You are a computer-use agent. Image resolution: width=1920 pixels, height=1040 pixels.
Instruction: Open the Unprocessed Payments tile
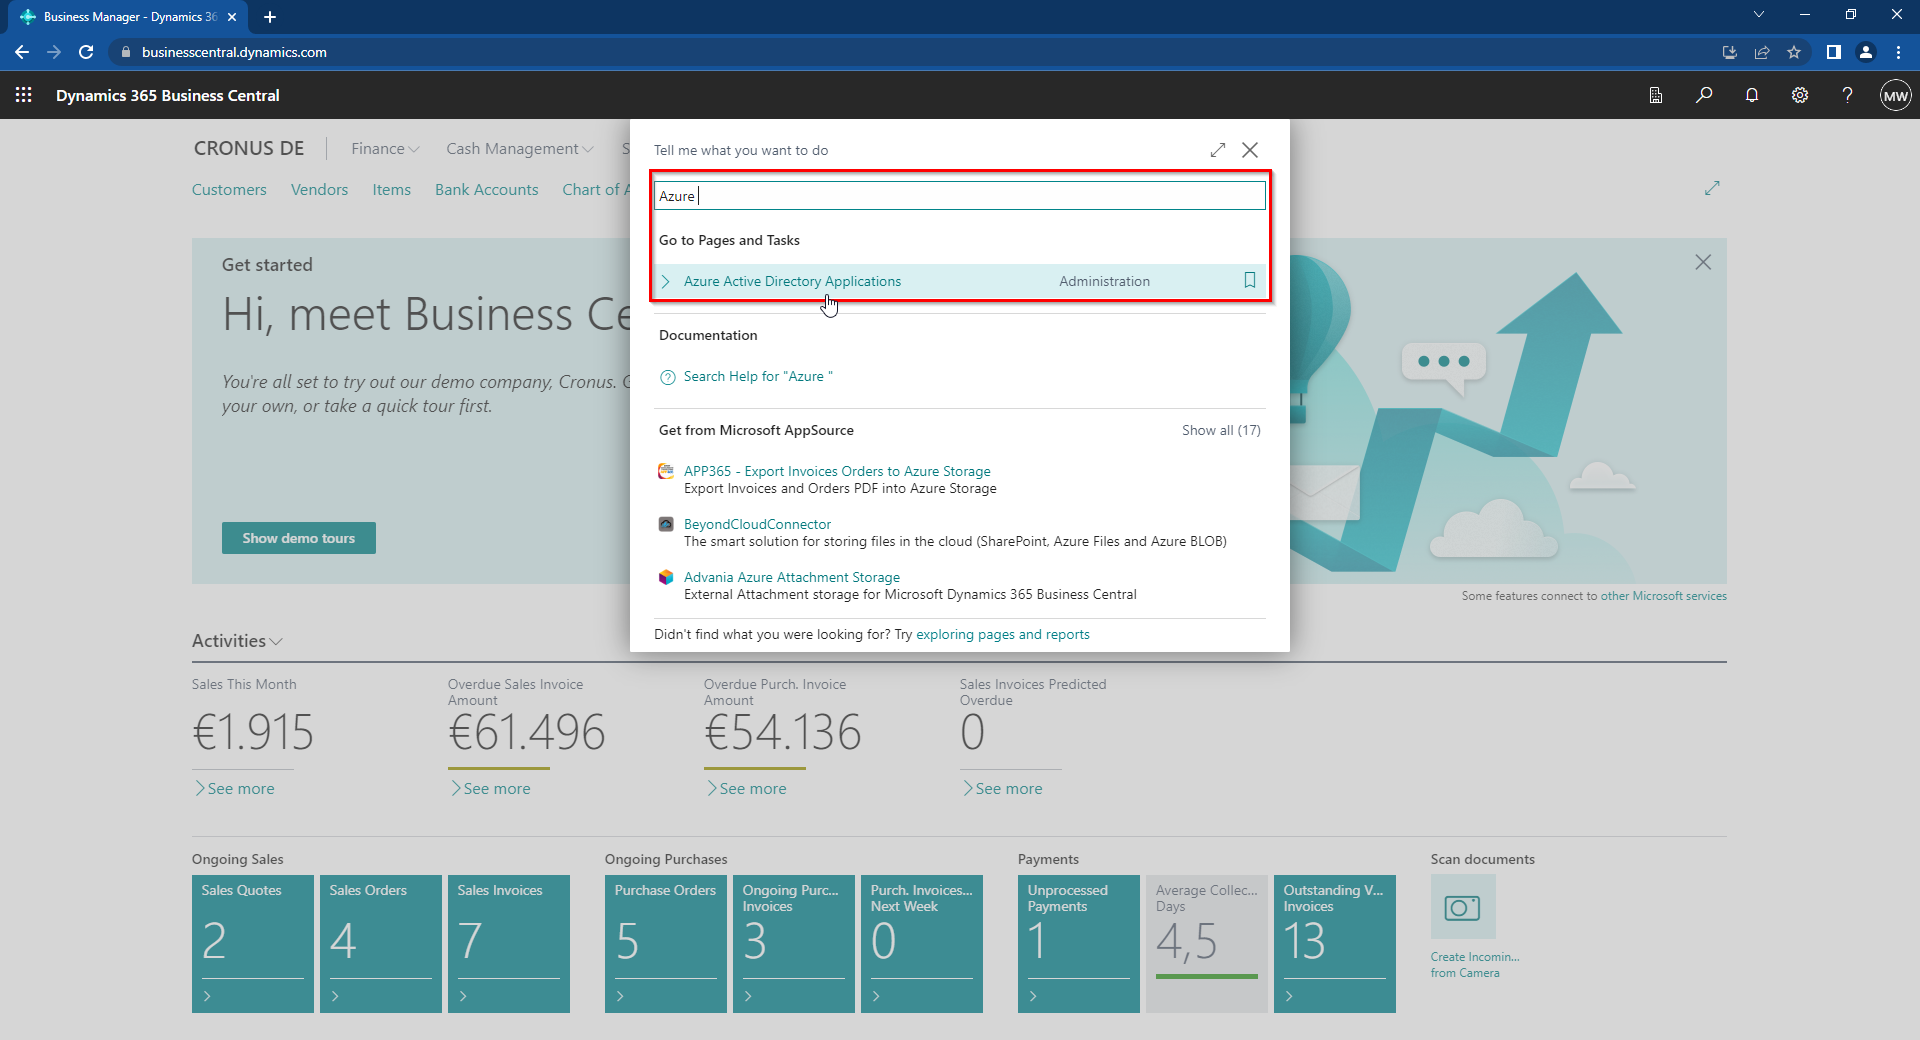pos(1079,944)
